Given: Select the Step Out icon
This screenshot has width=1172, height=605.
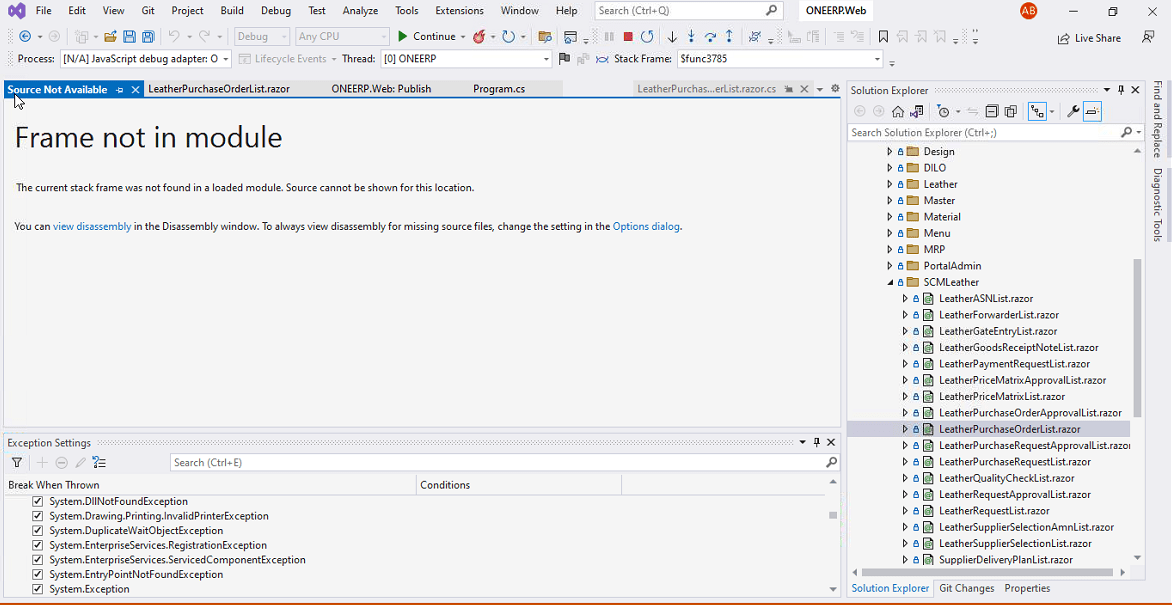Looking at the screenshot, I should (729, 36).
